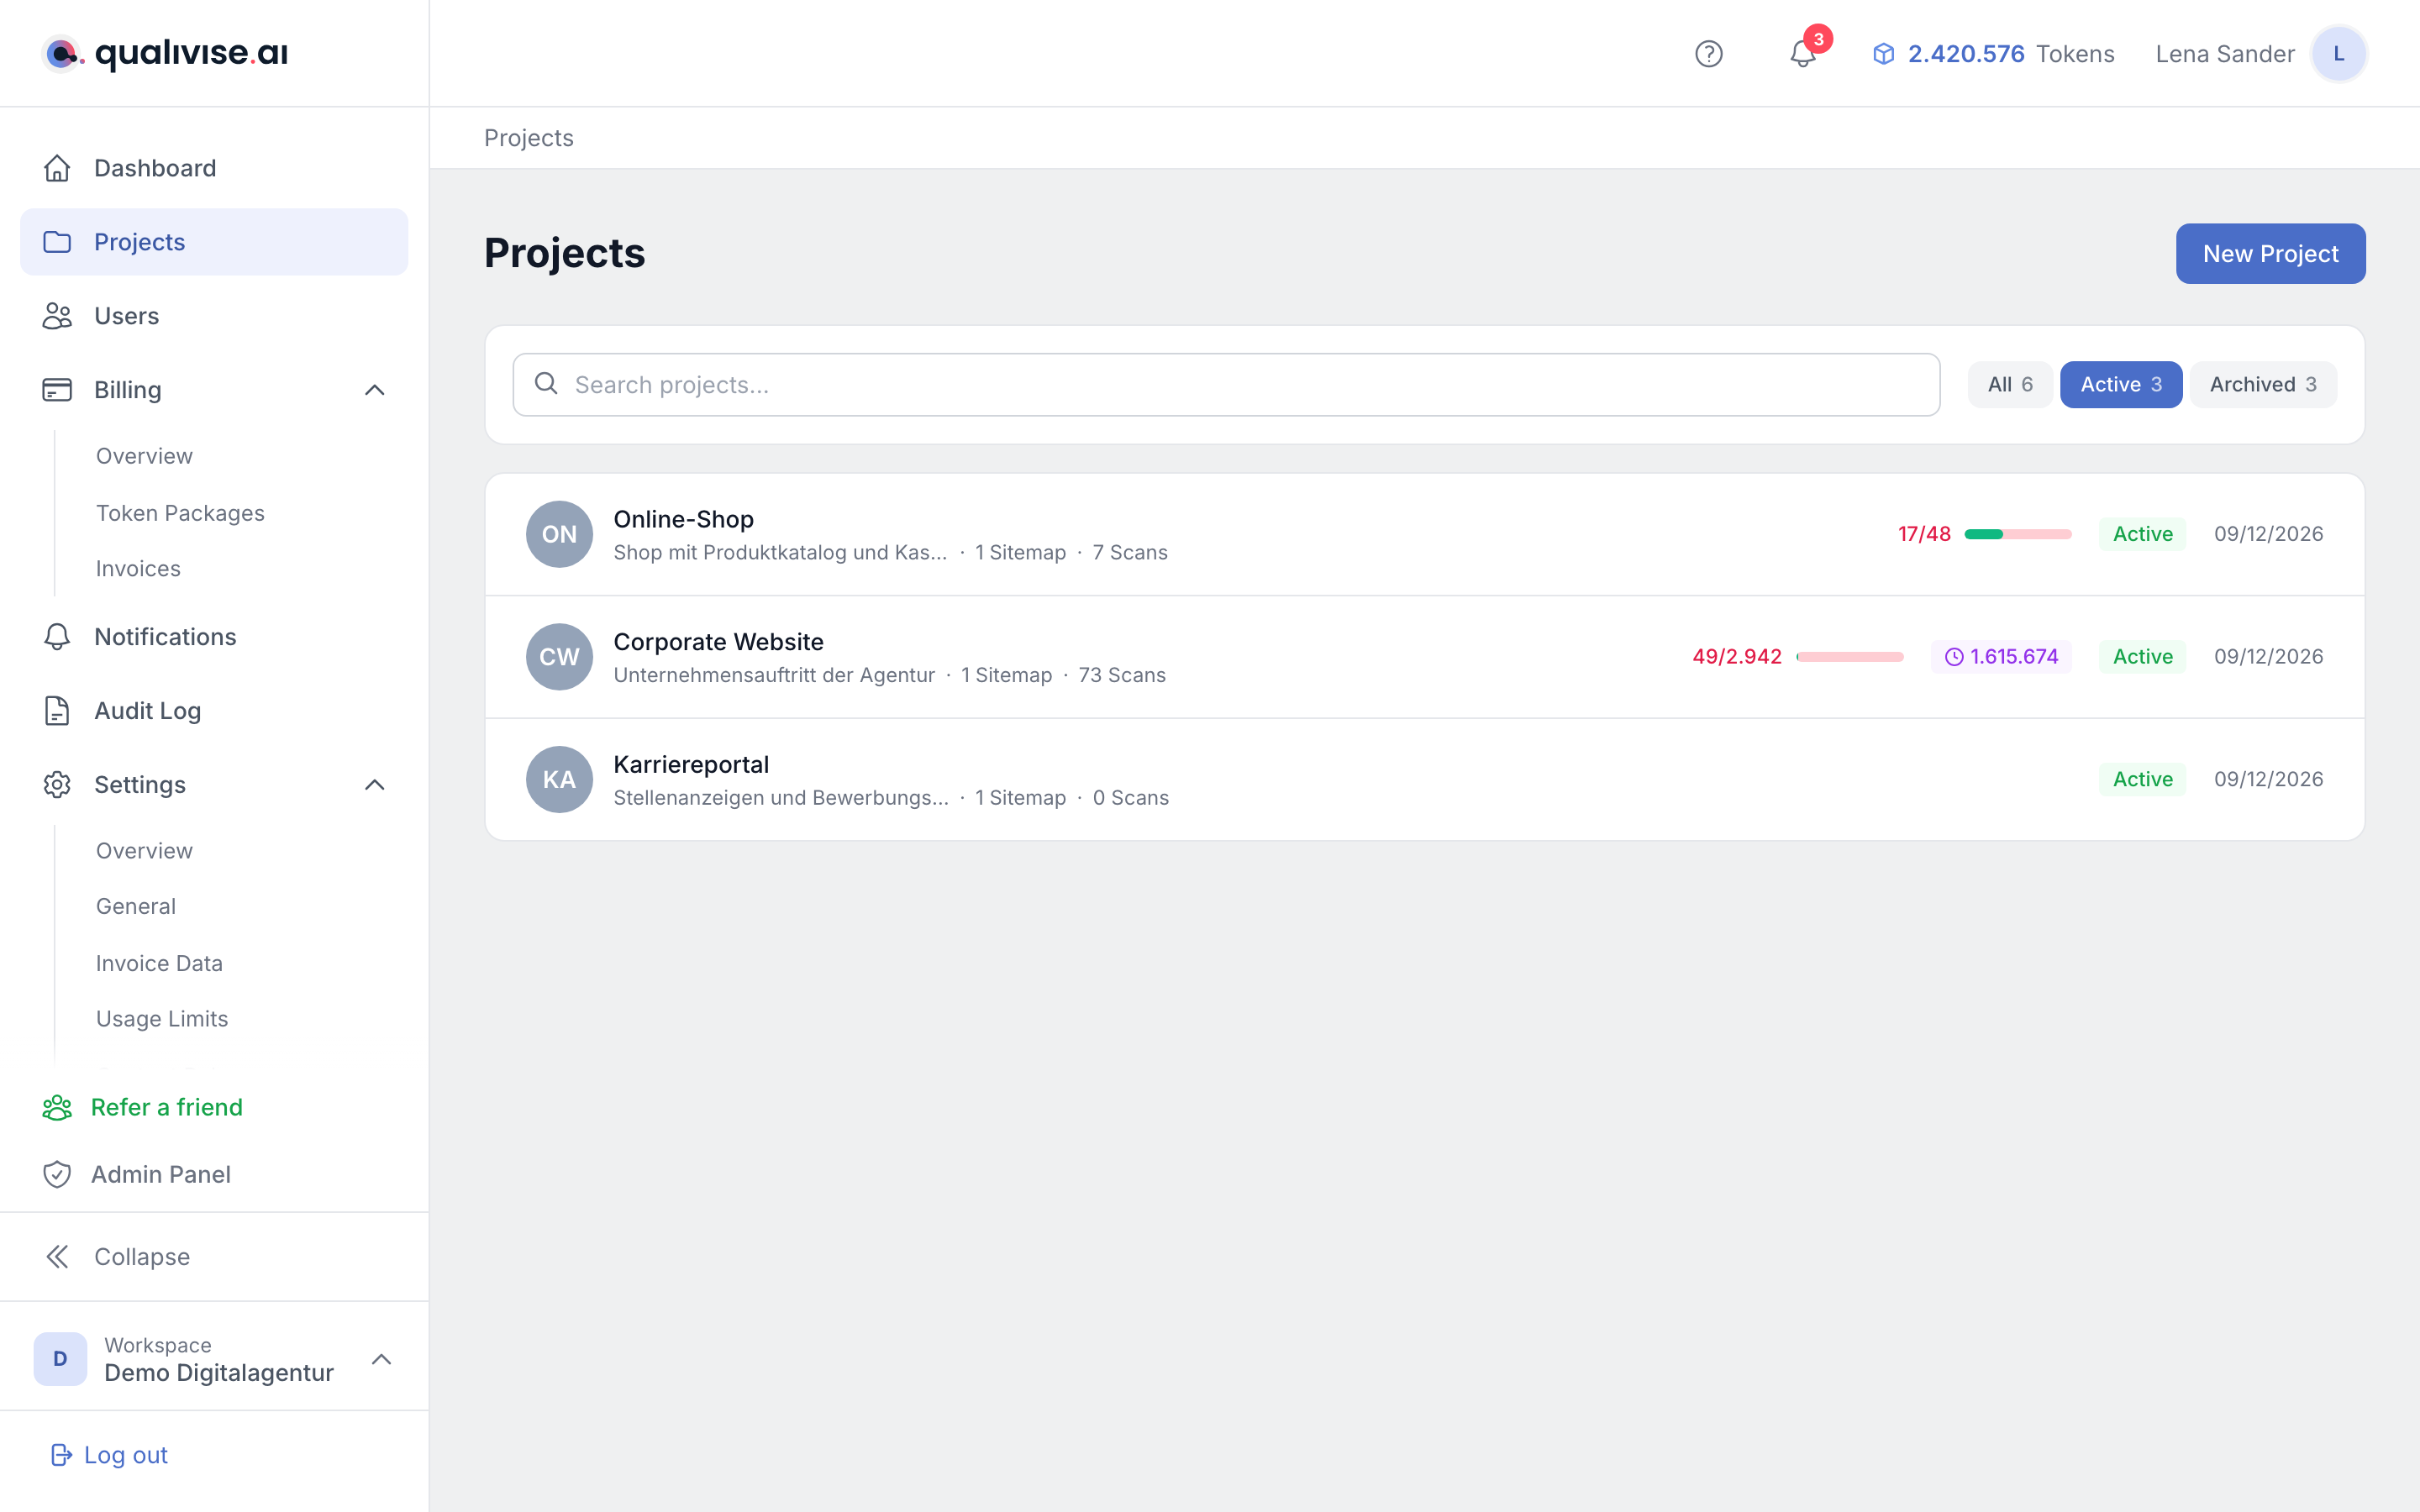This screenshot has height=1512, width=2420.
Task: Click Active status badge of Karriereportal
Action: coord(2142,779)
